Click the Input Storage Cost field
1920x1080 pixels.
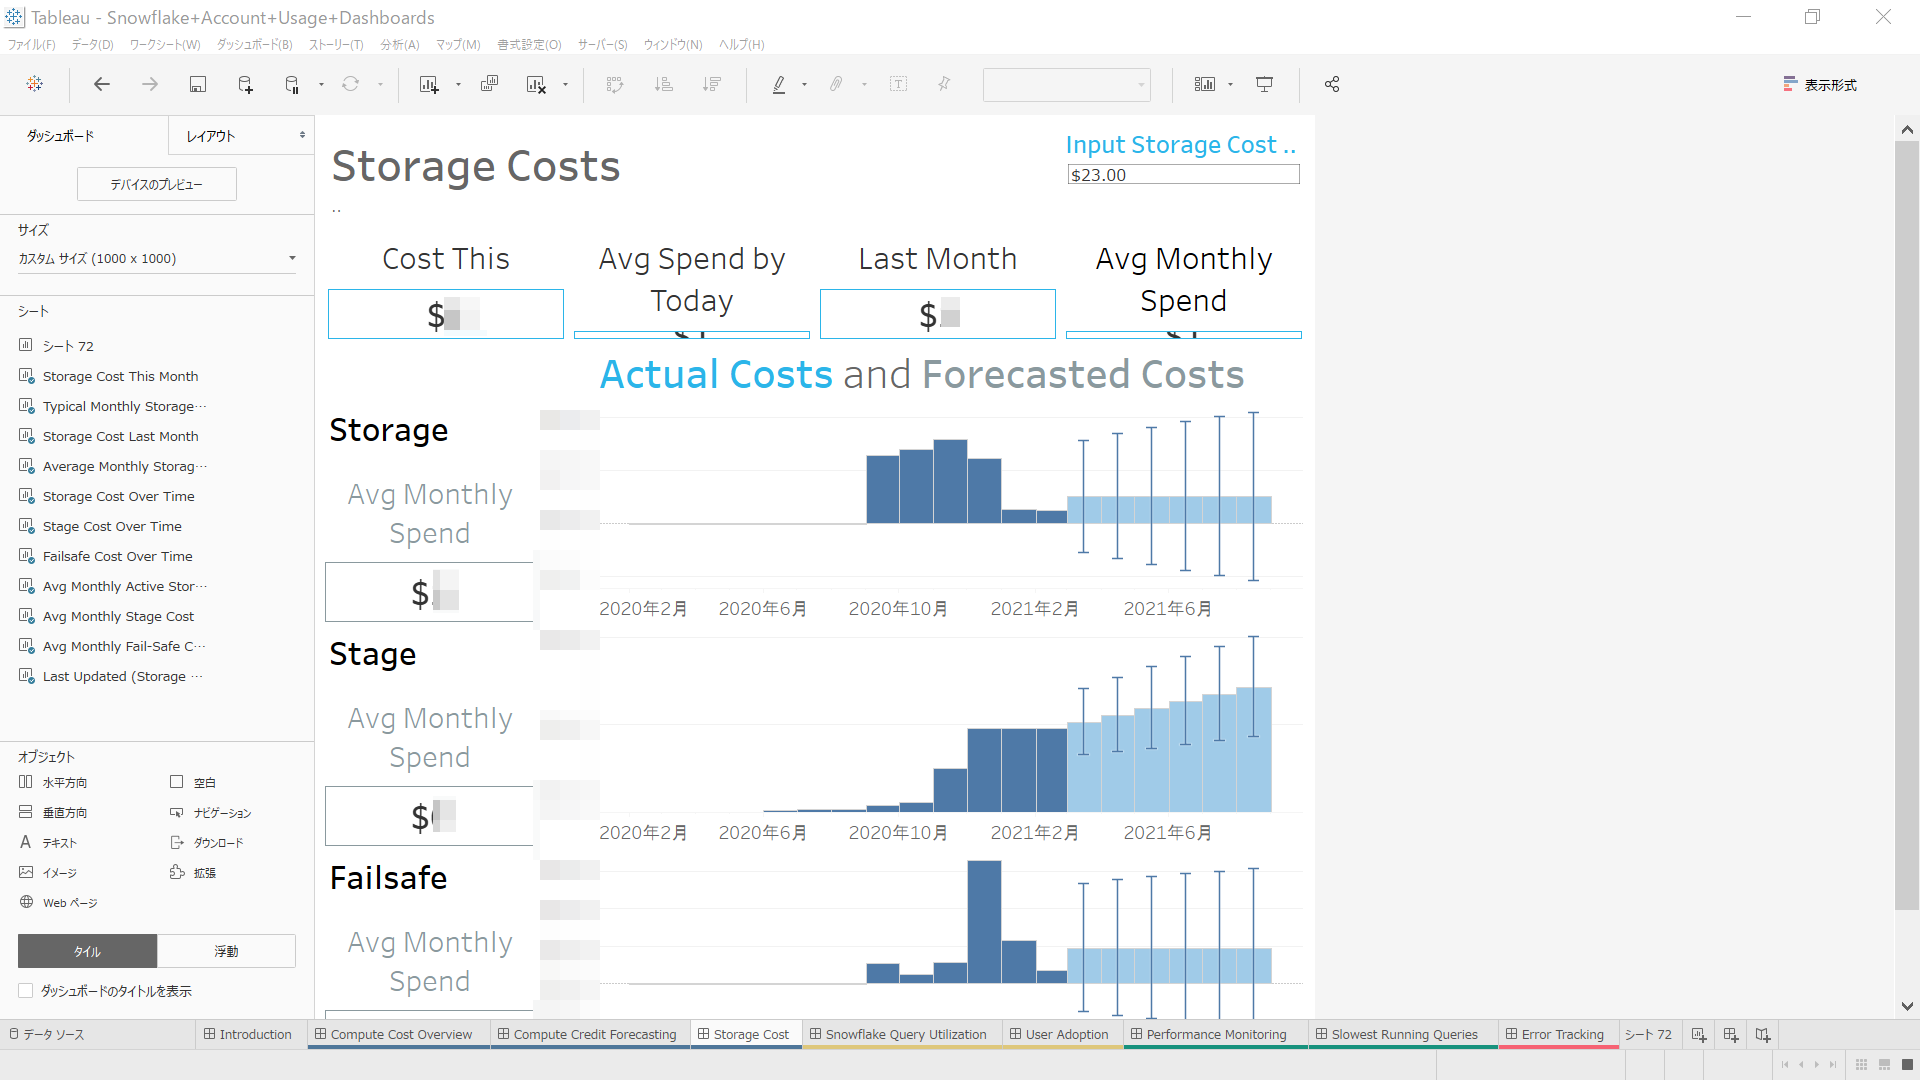tap(1183, 175)
